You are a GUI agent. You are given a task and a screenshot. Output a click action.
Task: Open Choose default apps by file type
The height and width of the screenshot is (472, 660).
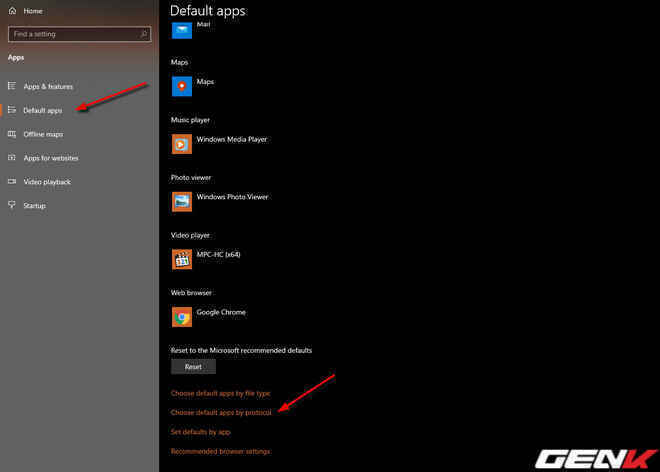pyautogui.click(x=221, y=393)
